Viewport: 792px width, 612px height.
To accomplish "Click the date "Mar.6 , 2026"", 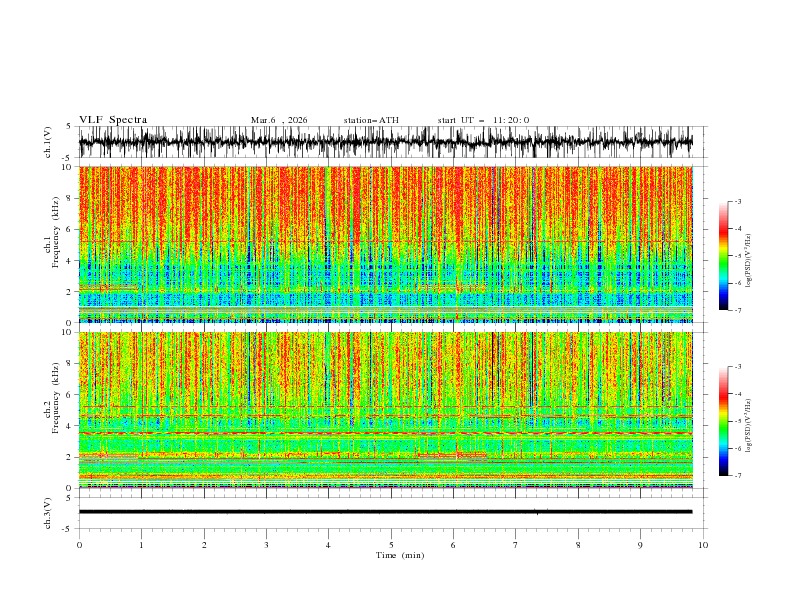I will tap(279, 120).
